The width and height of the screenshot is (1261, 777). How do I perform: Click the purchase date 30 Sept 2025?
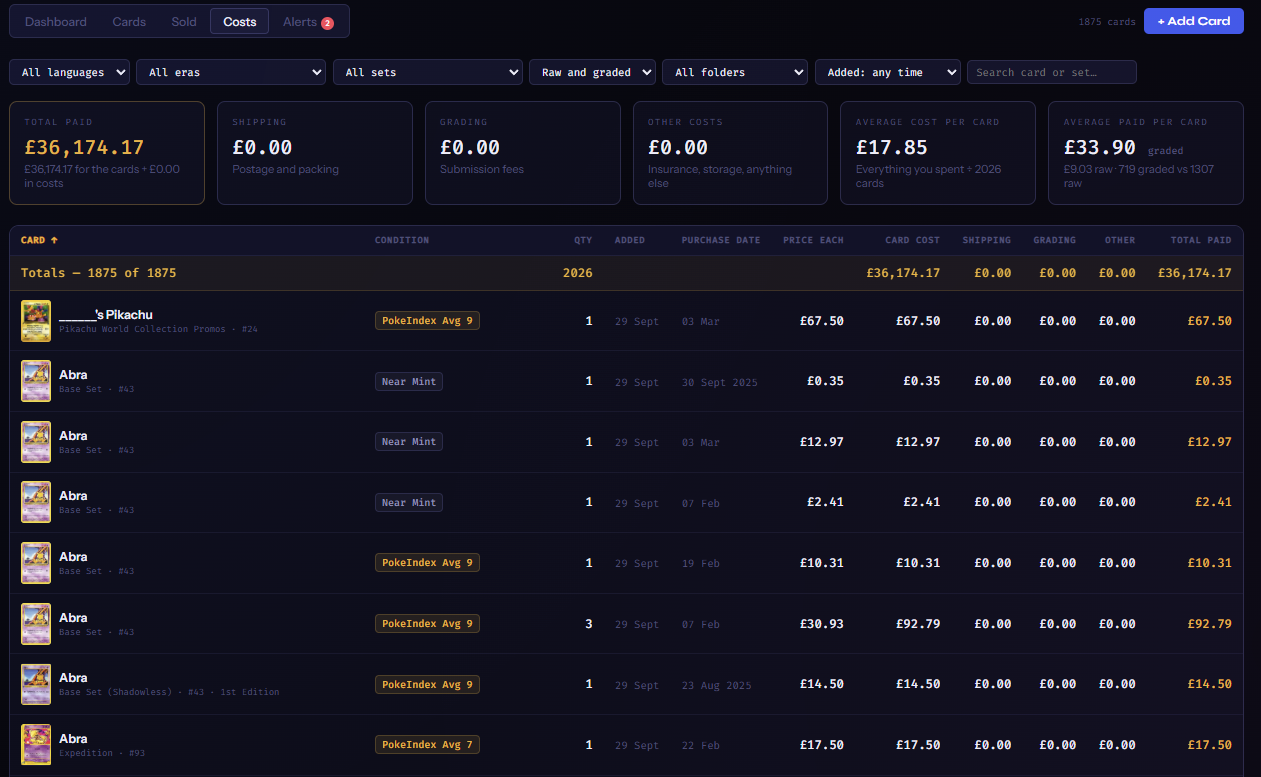[720, 382]
